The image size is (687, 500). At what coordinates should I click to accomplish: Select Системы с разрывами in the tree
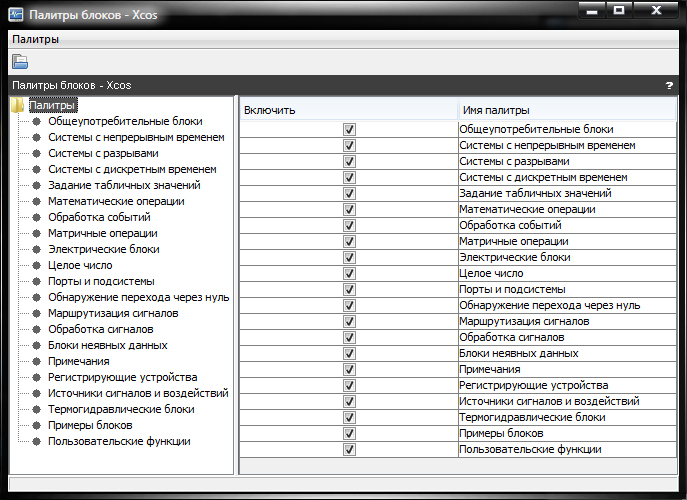point(103,153)
